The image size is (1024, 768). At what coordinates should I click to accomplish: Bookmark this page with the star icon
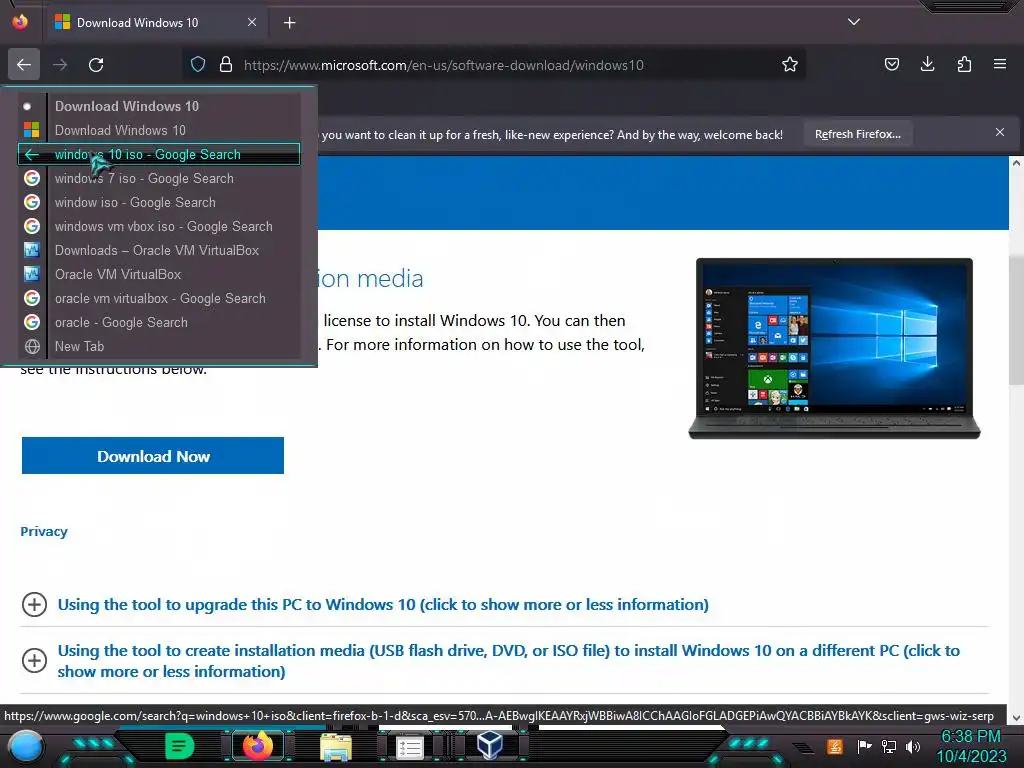[790, 65]
